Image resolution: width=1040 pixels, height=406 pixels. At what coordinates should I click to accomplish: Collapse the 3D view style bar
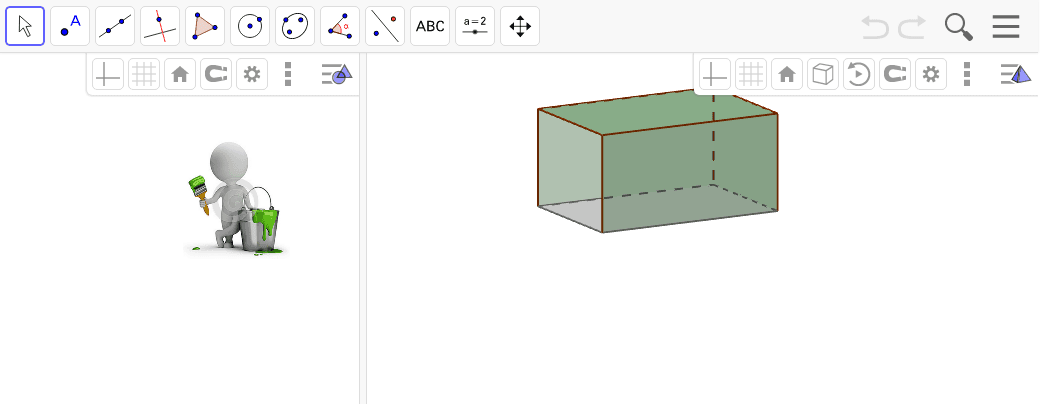pyautogui.click(x=1016, y=74)
